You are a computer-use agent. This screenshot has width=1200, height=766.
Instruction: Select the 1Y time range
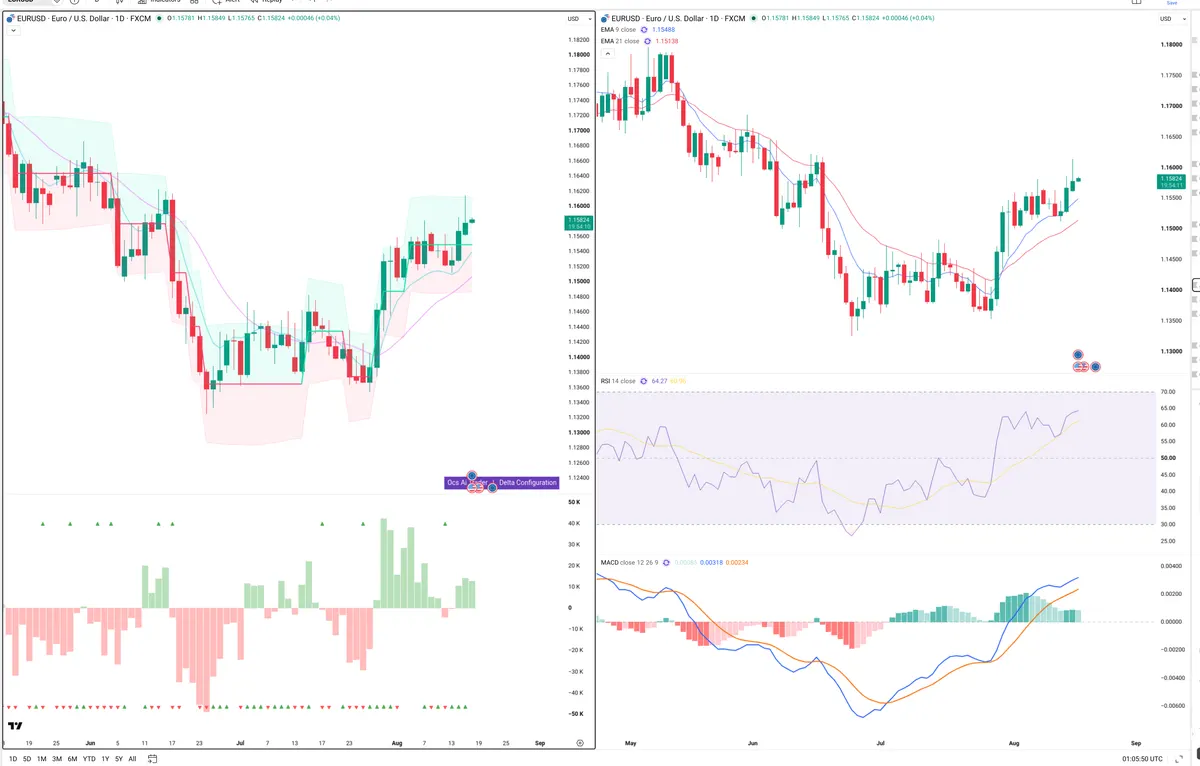tap(105, 759)
